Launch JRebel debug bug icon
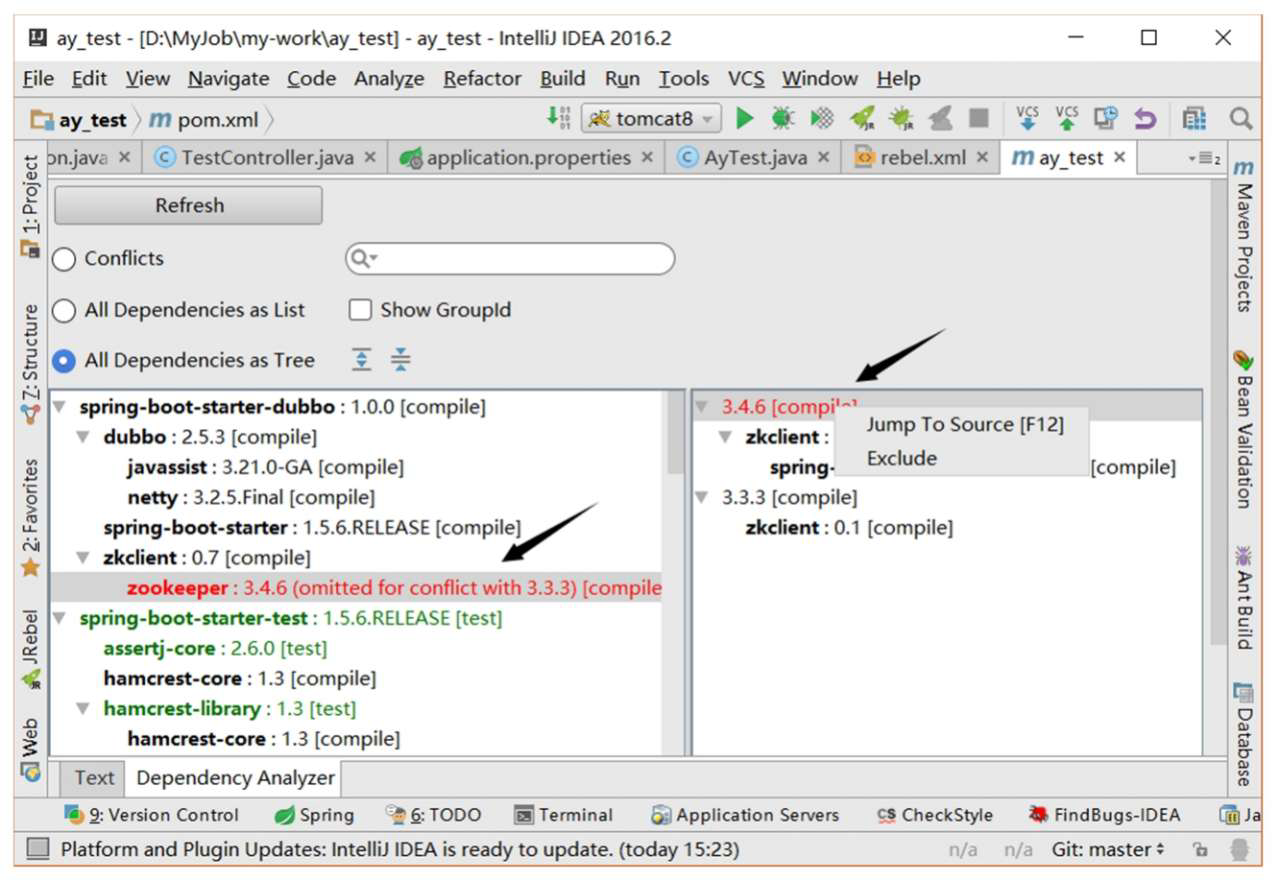1280x881 pixels. click(901, 119)
